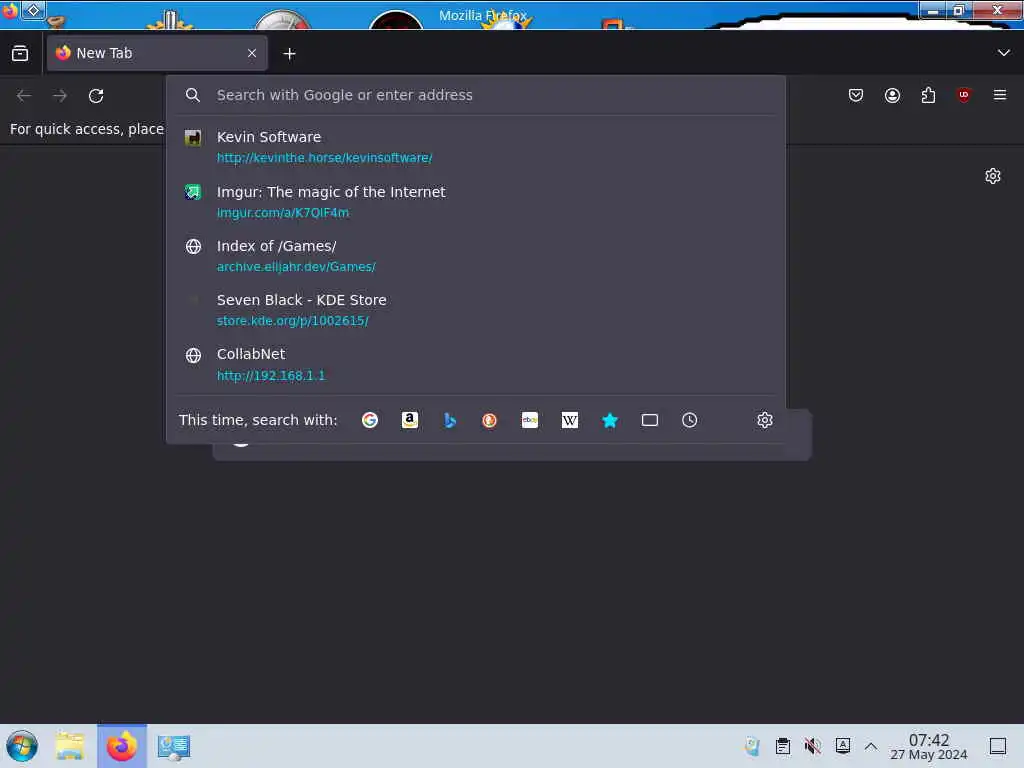Click the Imgur favicon in suggestions
The height and width of the screenshot is (768, 1024).
(193, 192)
